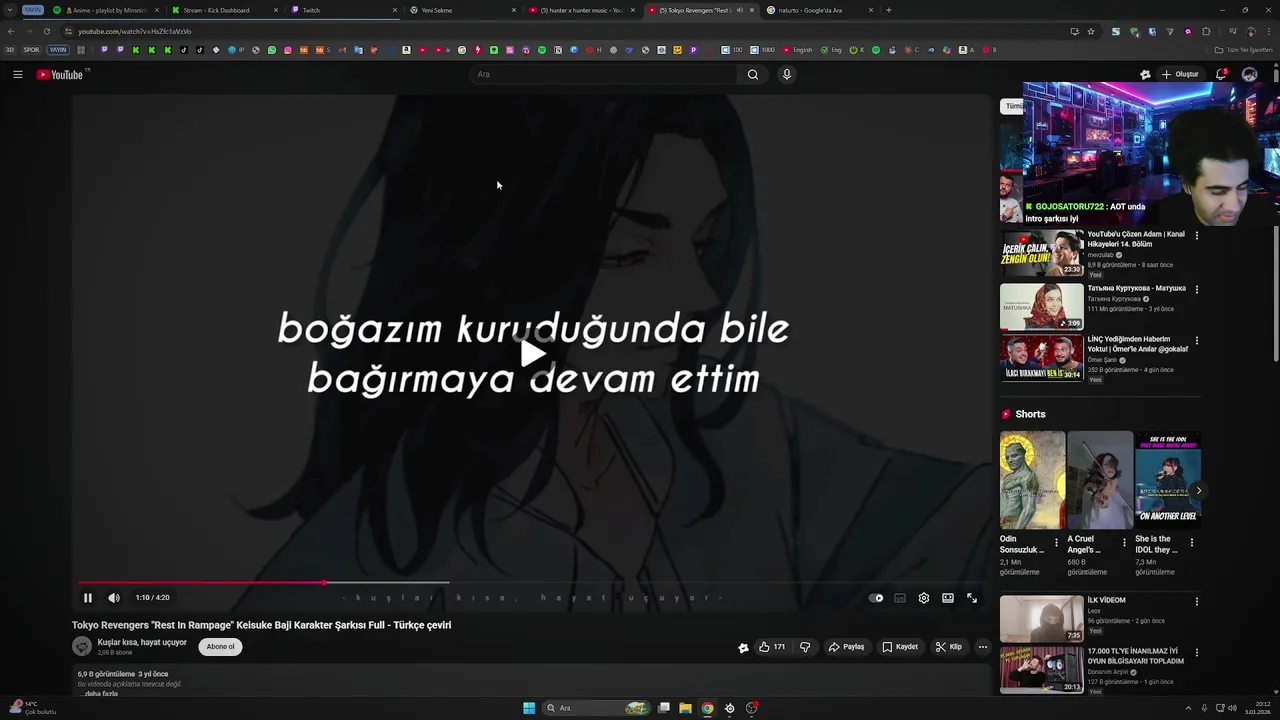Select the Tümü filter chip in sidebar
This screenshot has height=720, width=1280.
pos(1013,106)
